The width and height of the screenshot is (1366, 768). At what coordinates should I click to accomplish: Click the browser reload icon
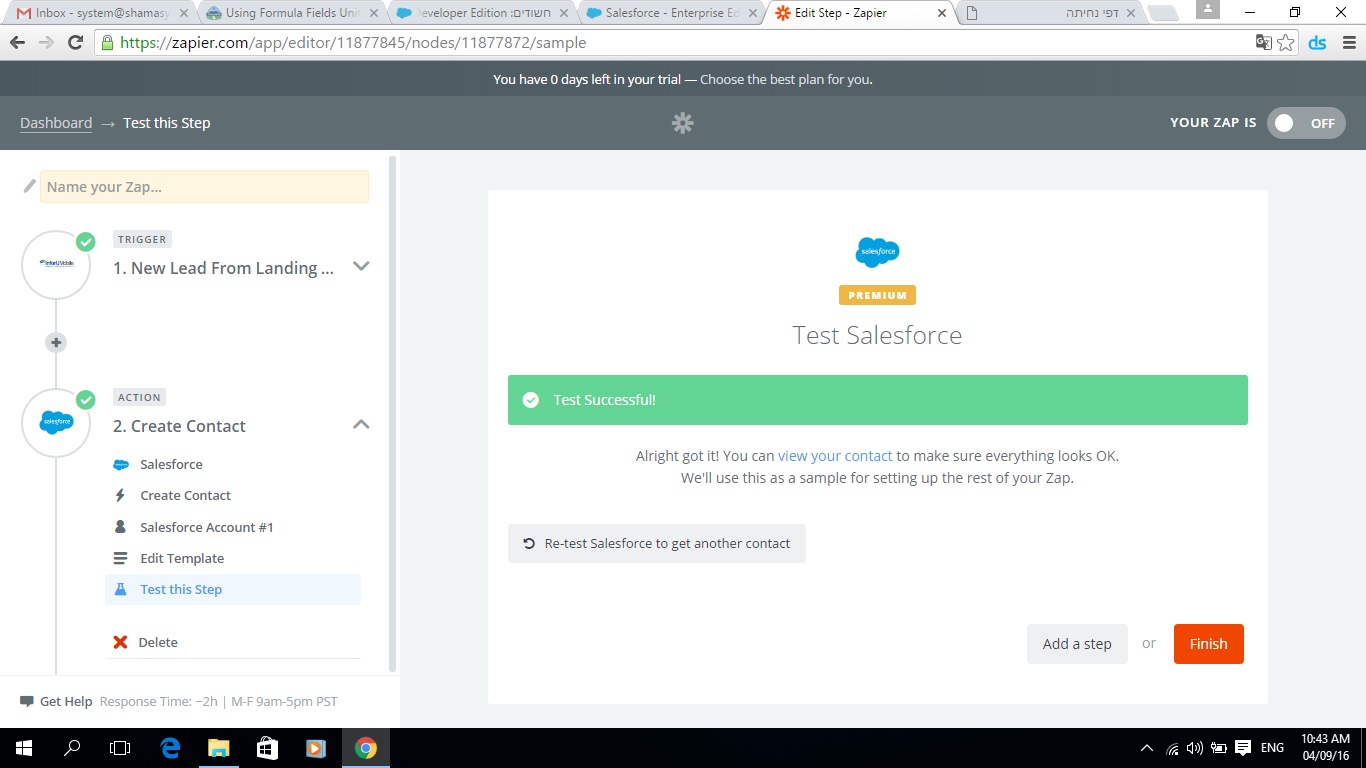click(x=74, y=43)
